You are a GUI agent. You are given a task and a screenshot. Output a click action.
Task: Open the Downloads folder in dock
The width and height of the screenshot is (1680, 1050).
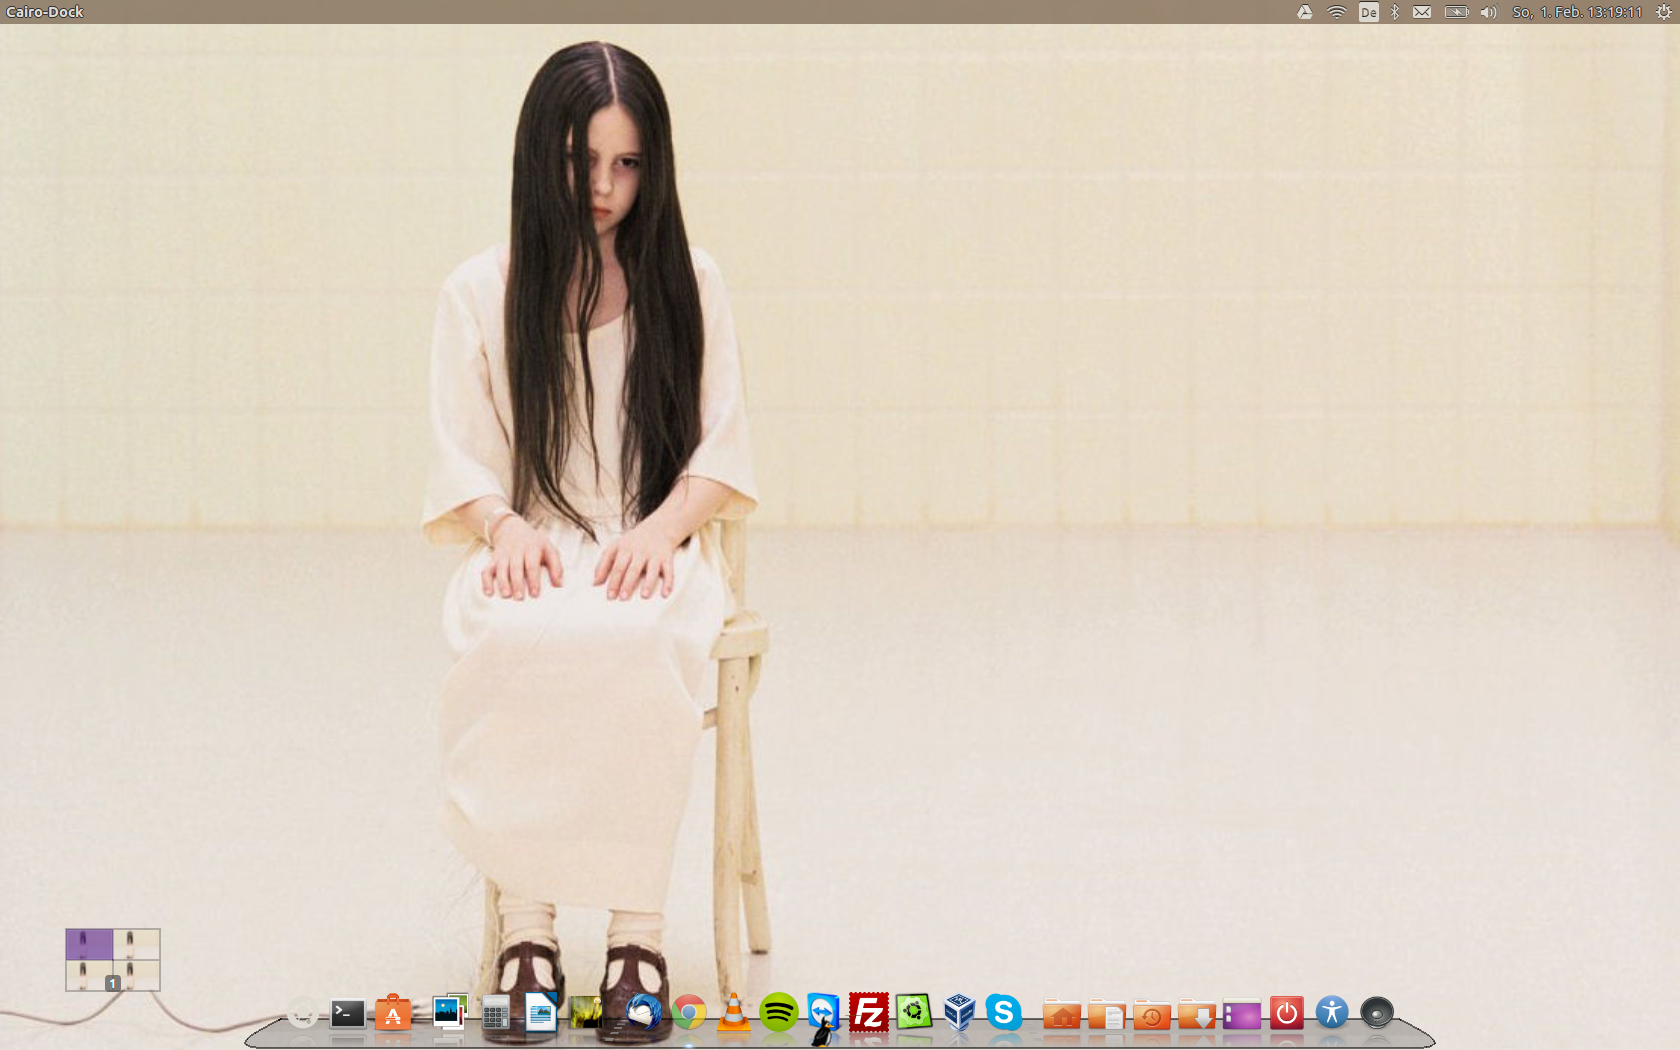coord(1196,1015)
